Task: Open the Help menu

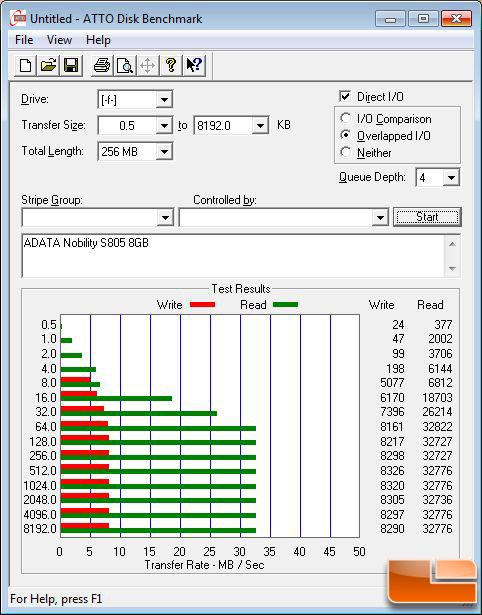Action: [98, 40]
